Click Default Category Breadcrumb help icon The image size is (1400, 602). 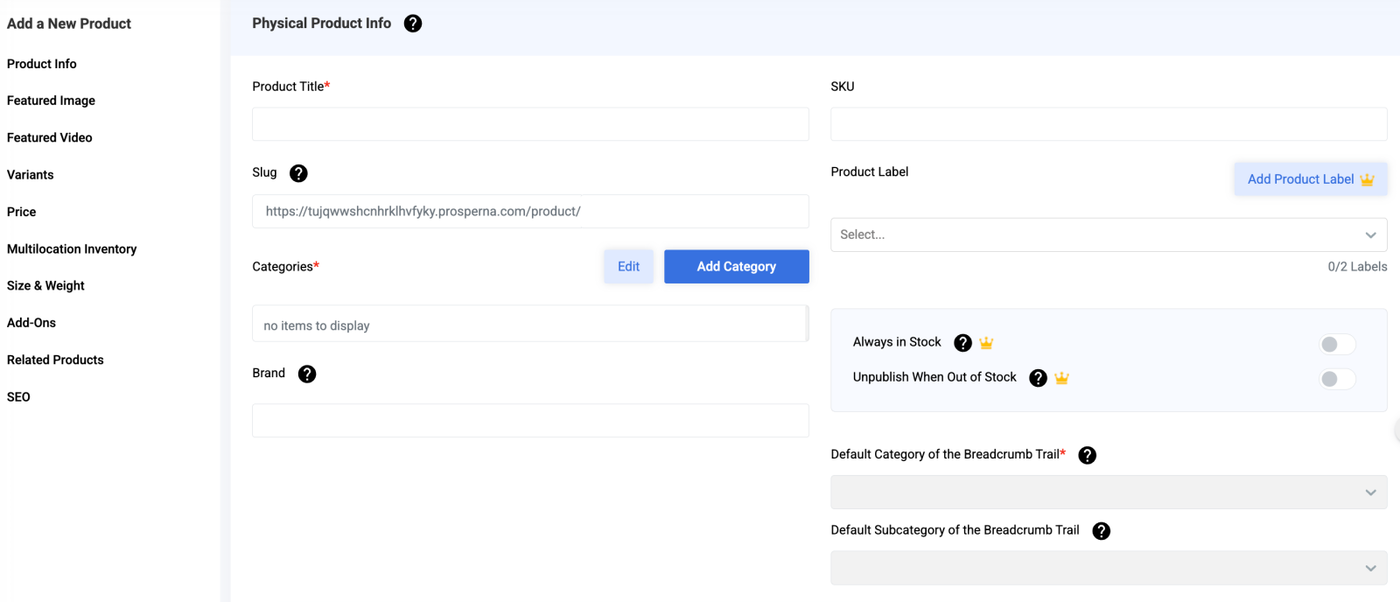[1087, 455]
